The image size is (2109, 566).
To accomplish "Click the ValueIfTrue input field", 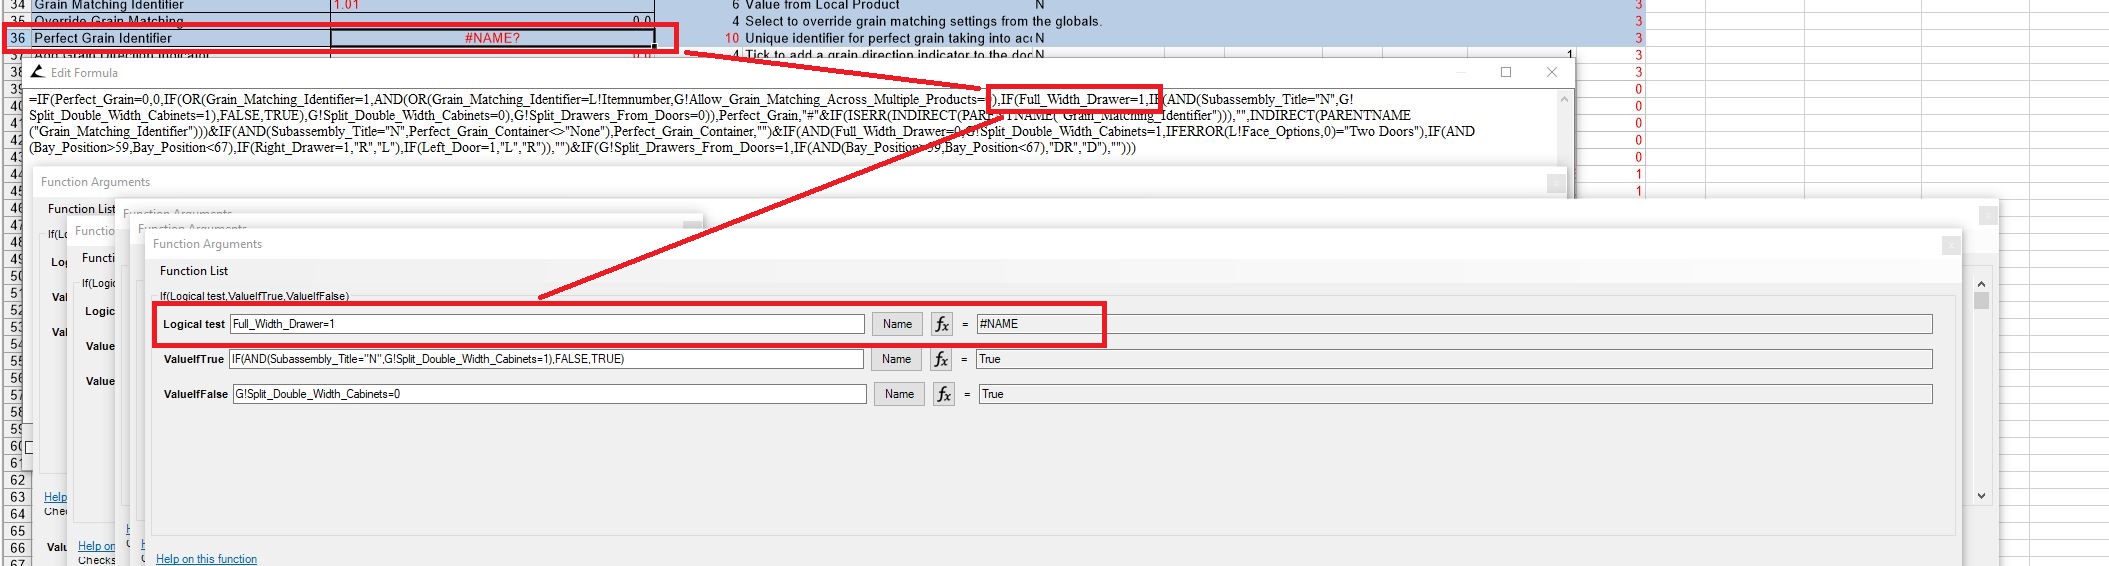I will click(x=546, y=359).
